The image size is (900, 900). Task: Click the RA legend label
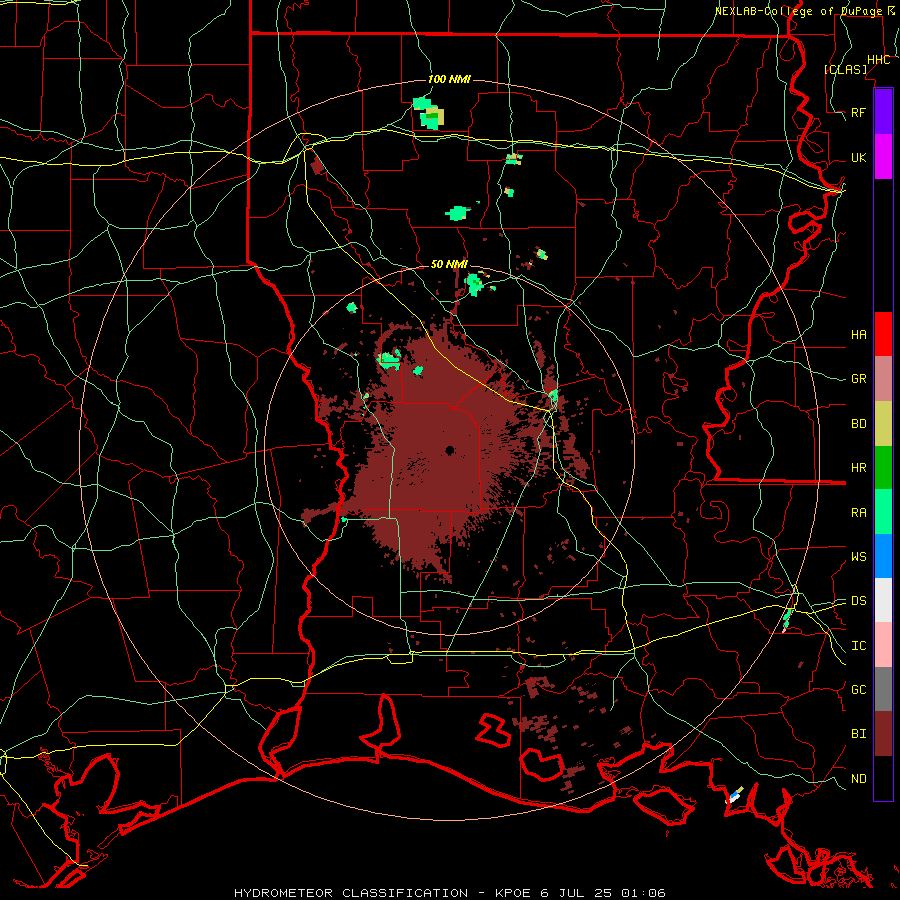click(x=858, y=512)
